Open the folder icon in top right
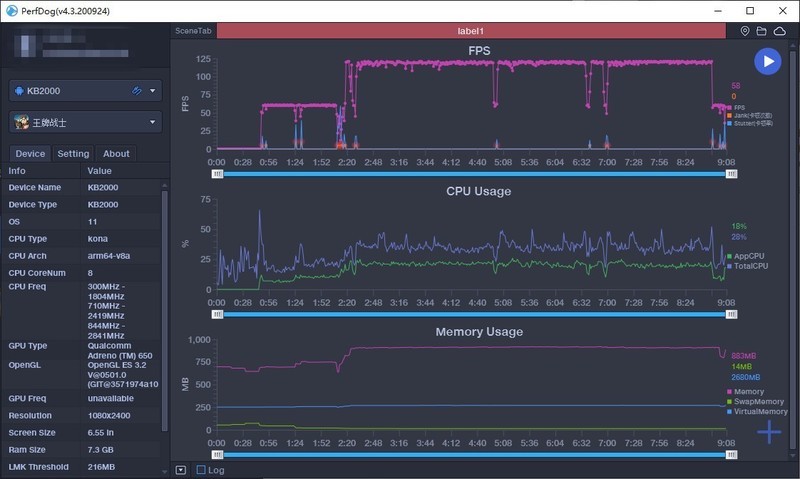The width and height of the screenshot is (800, 479). pos(762,32)
